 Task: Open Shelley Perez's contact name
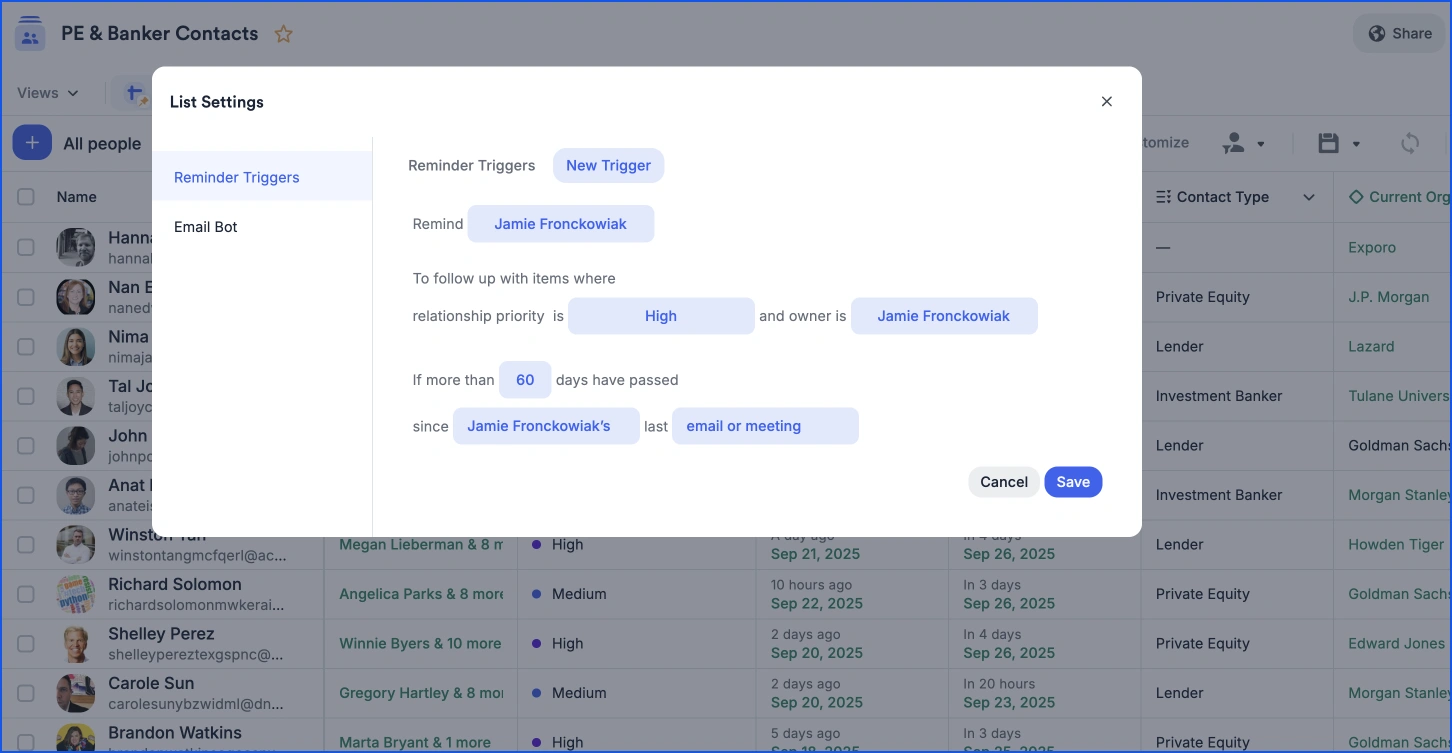click(x=161, y=634)
